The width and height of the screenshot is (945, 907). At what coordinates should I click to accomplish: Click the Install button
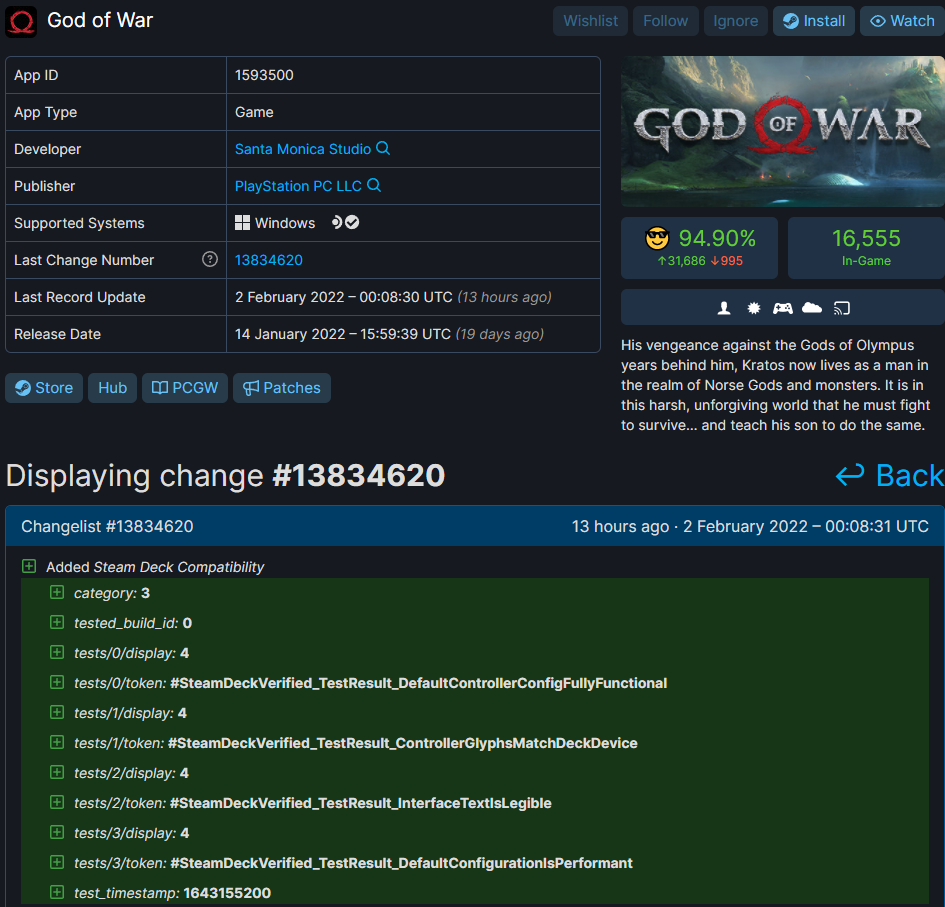[x=813, y=21]
